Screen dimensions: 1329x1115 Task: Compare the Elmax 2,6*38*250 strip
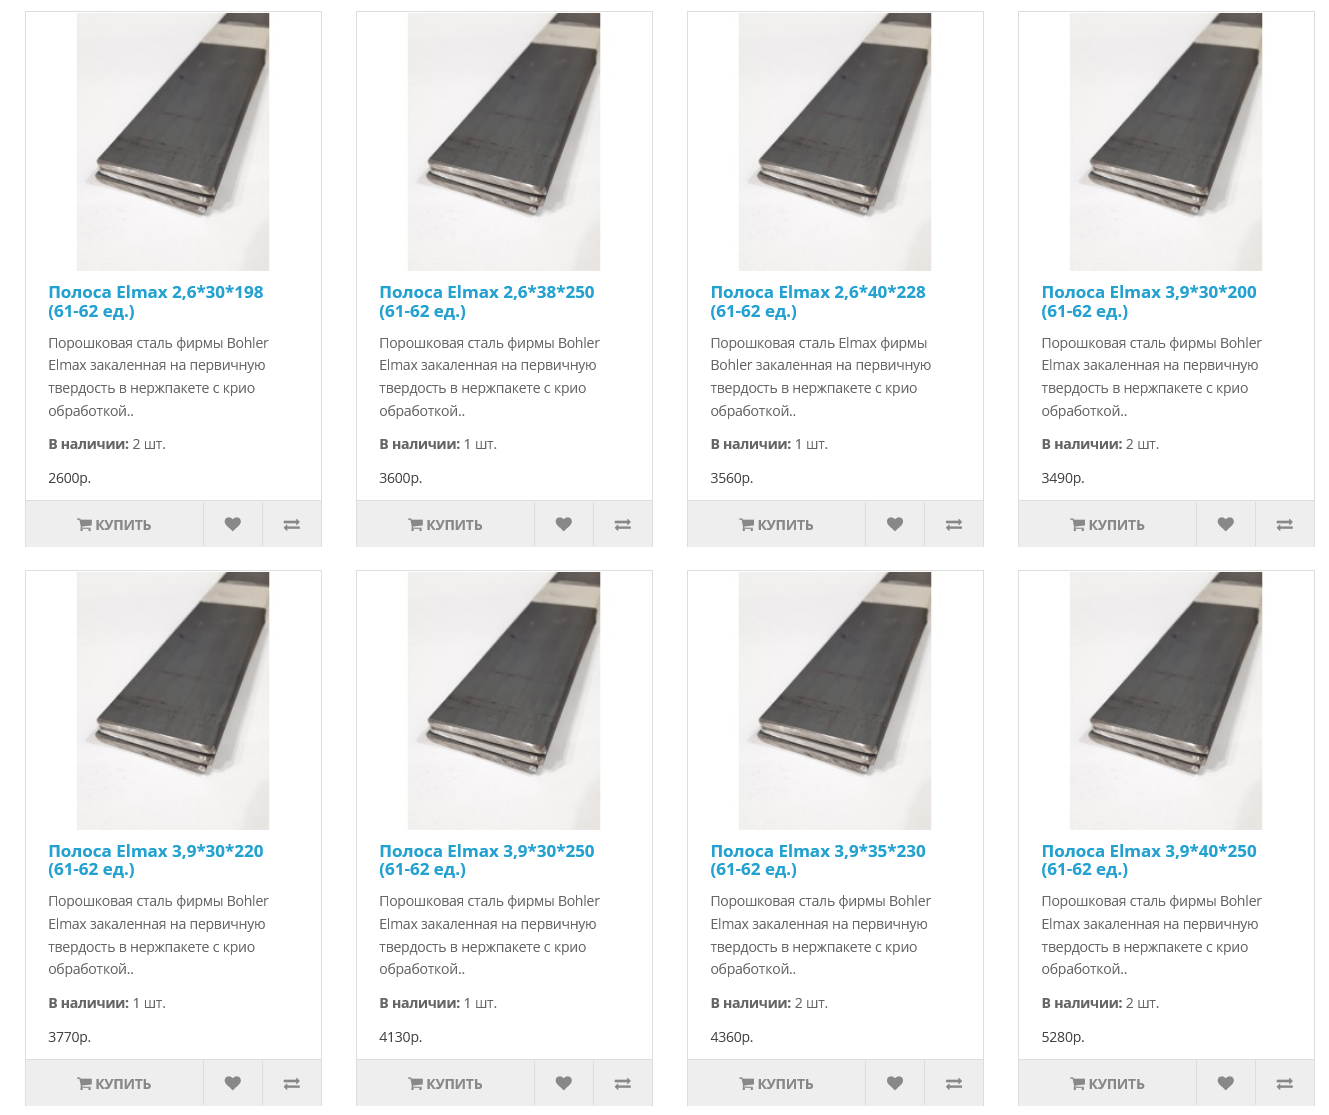click(623, 524)
